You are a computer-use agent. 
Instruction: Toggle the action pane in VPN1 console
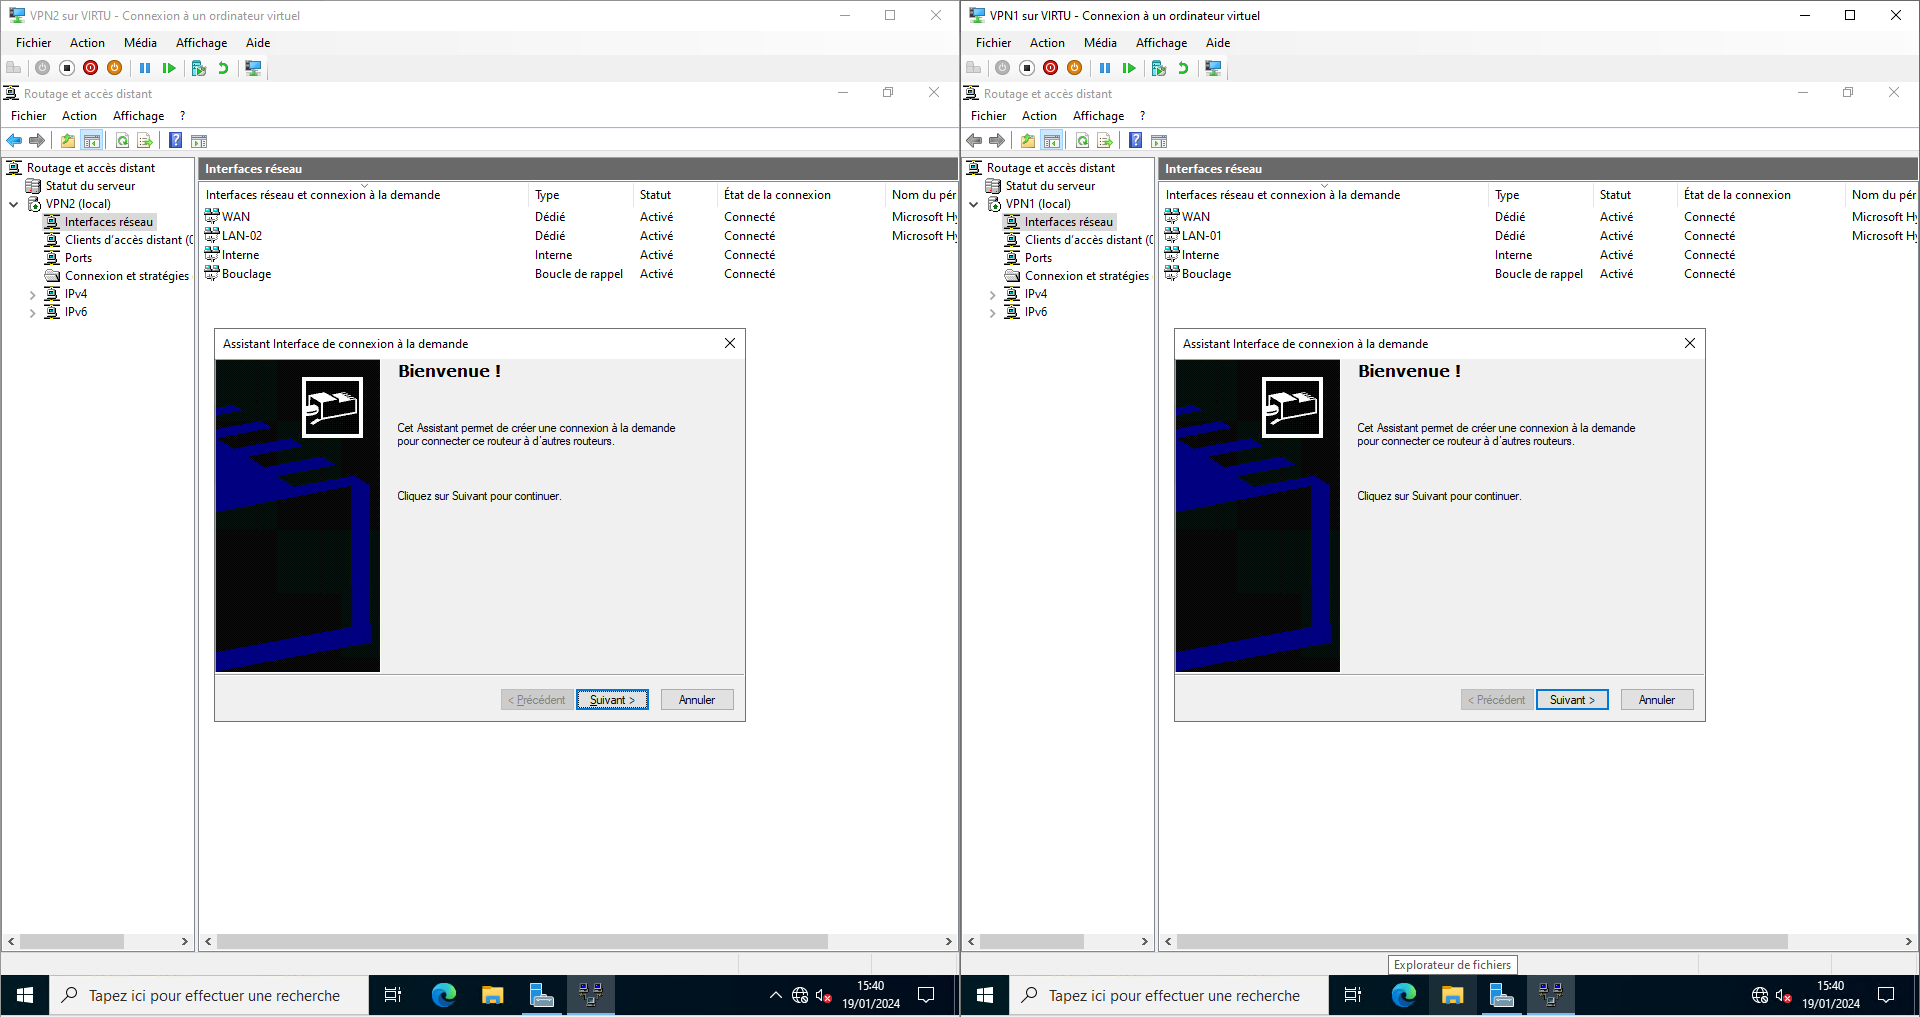tap(1160, 141)
